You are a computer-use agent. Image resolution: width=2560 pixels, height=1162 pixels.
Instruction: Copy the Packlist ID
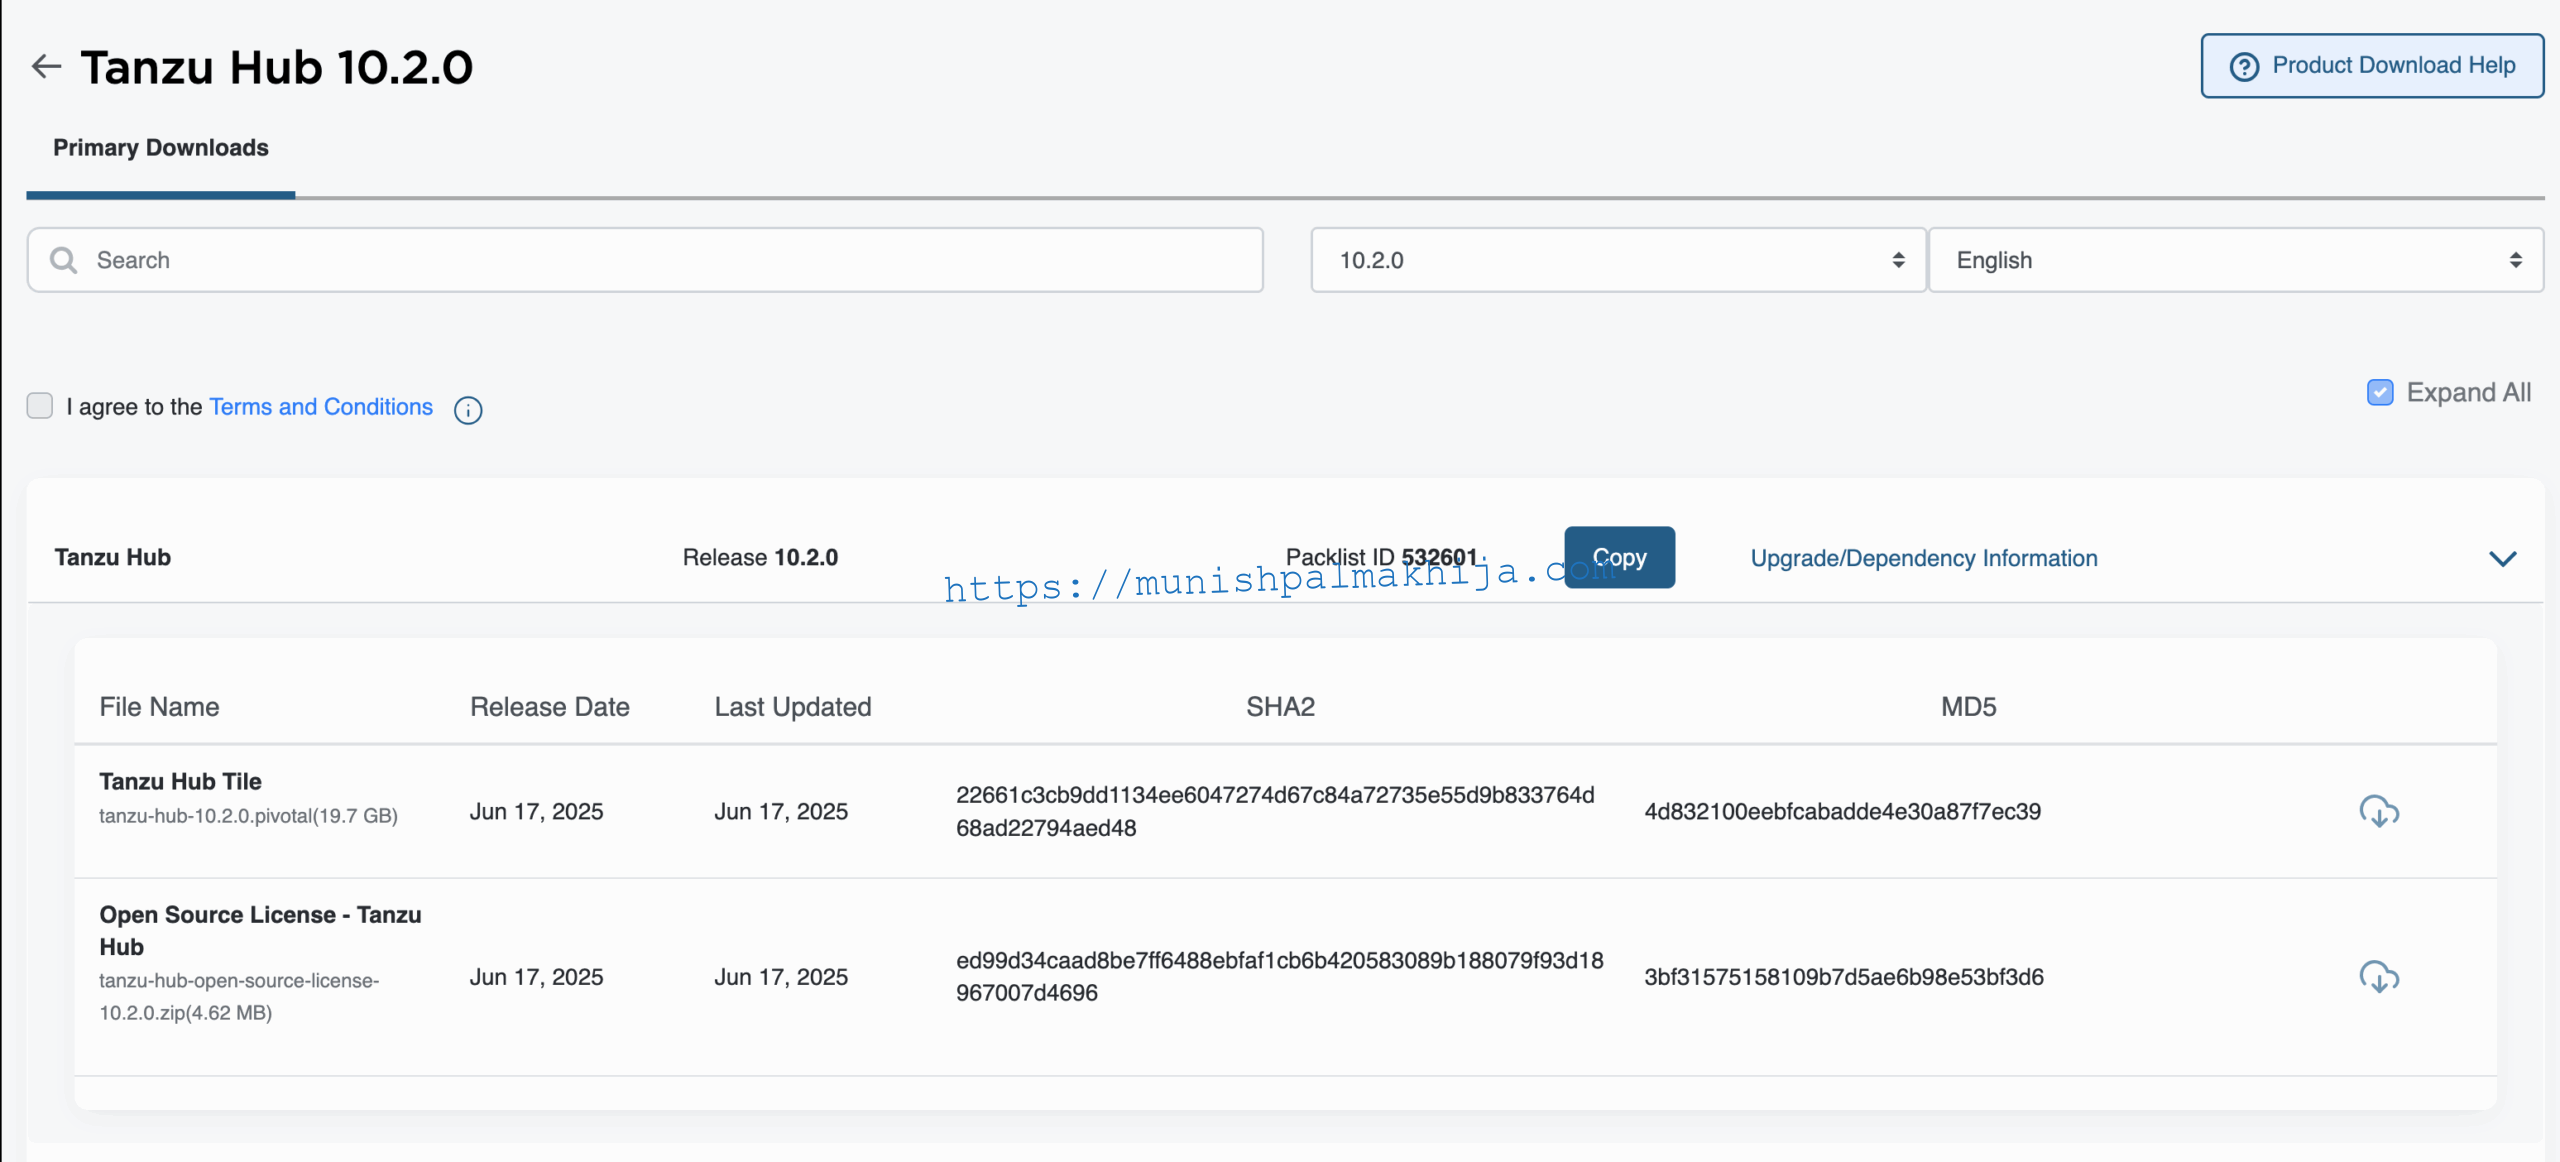tap(1619, 557)
